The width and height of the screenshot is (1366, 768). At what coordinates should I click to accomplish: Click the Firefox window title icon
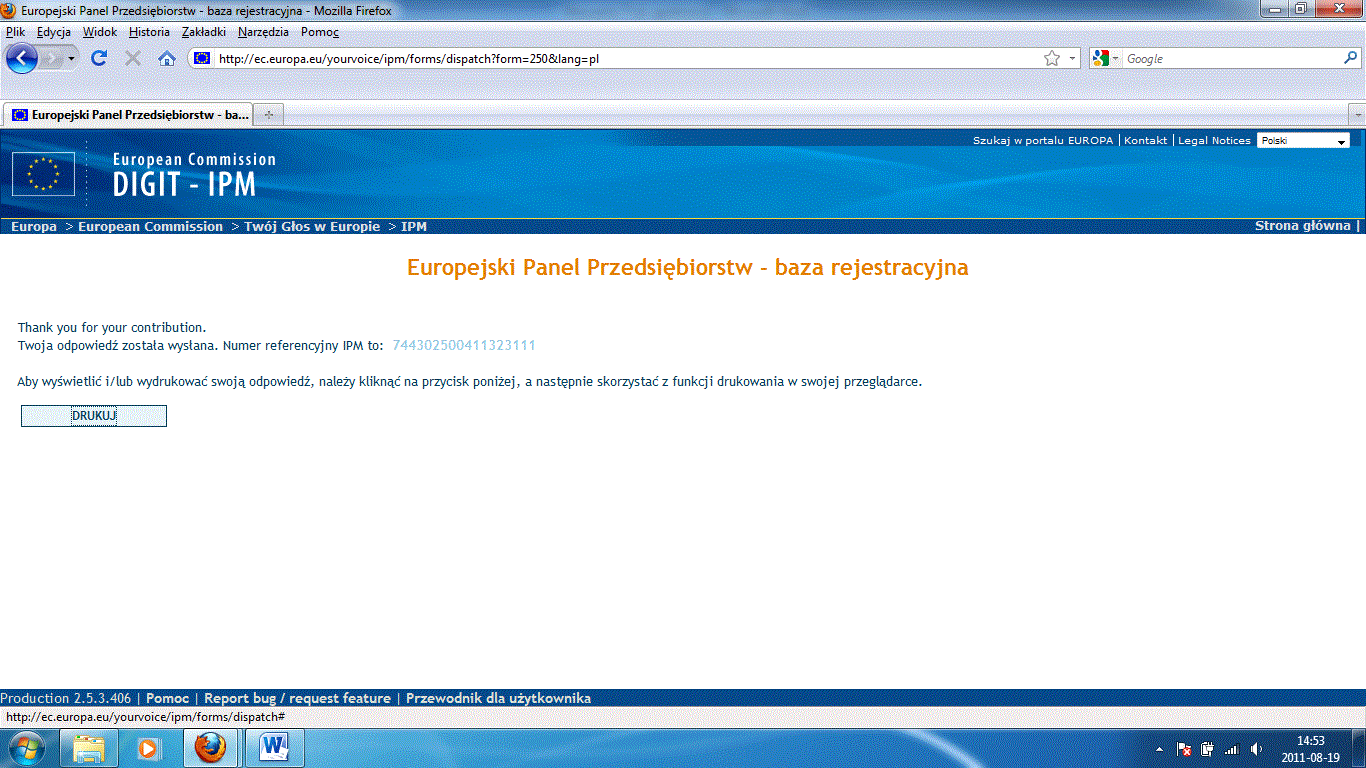[9, 11]
